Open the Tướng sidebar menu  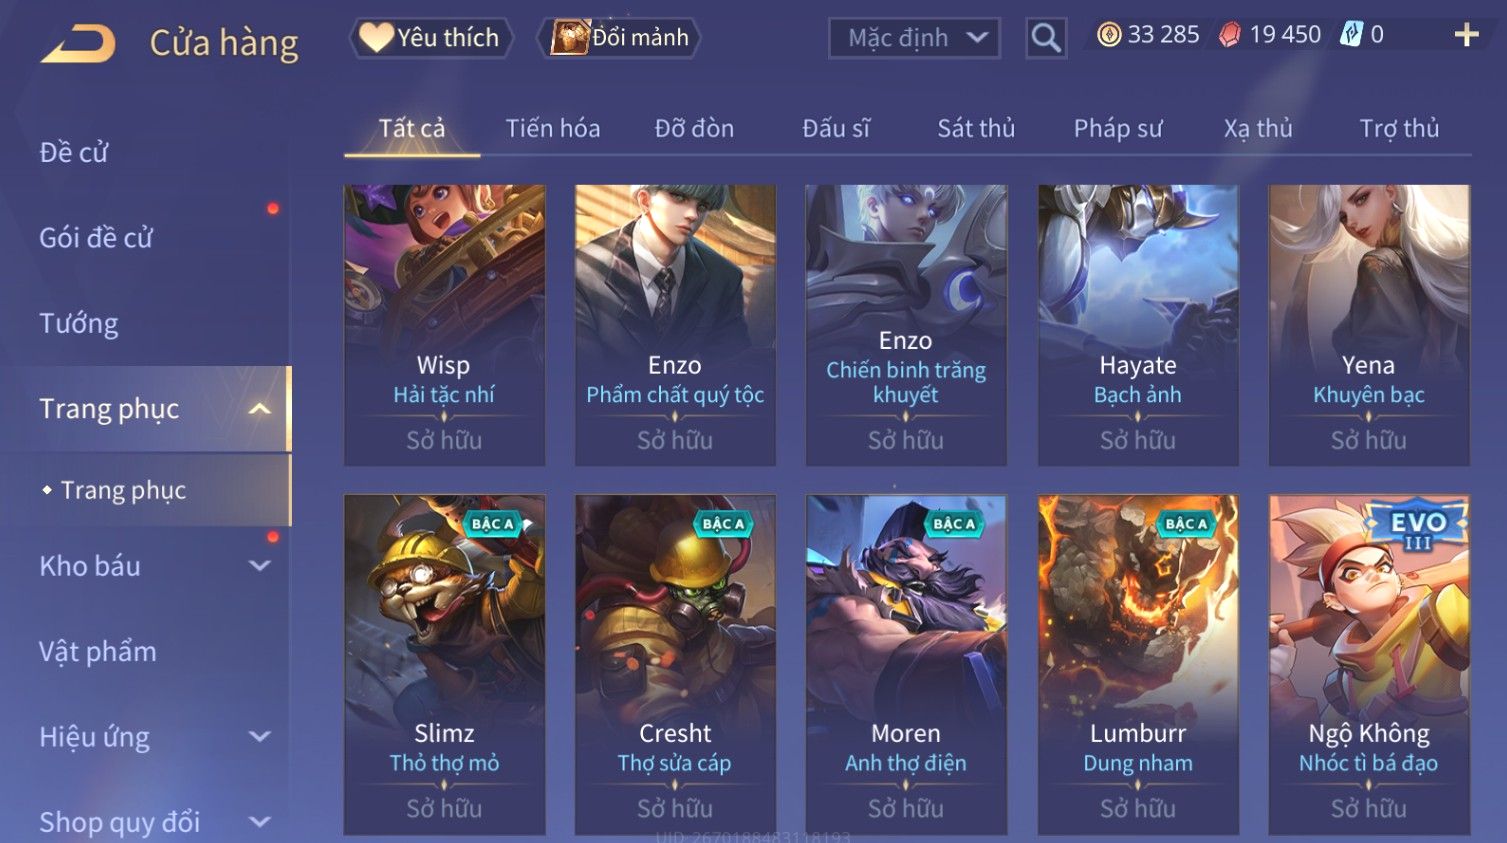click(x=79, y=323)
